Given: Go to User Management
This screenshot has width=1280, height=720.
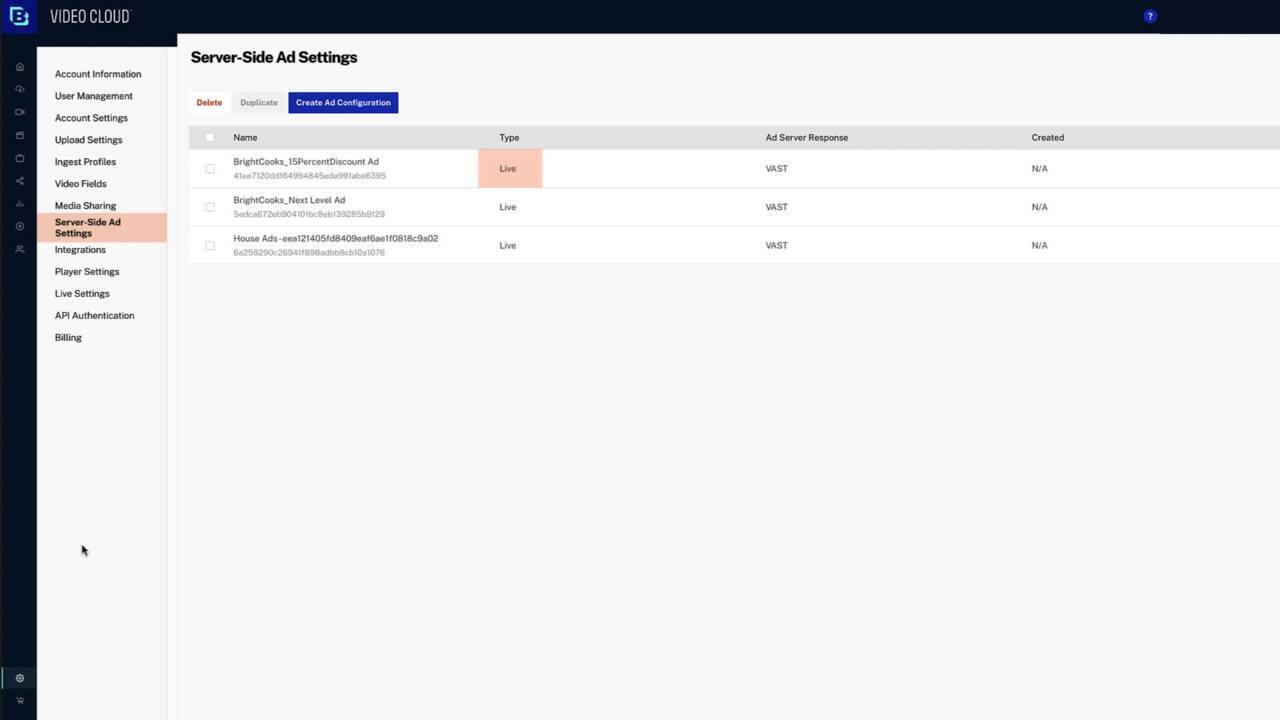Looking at the screenshot, I should click(x=94, y=96).
